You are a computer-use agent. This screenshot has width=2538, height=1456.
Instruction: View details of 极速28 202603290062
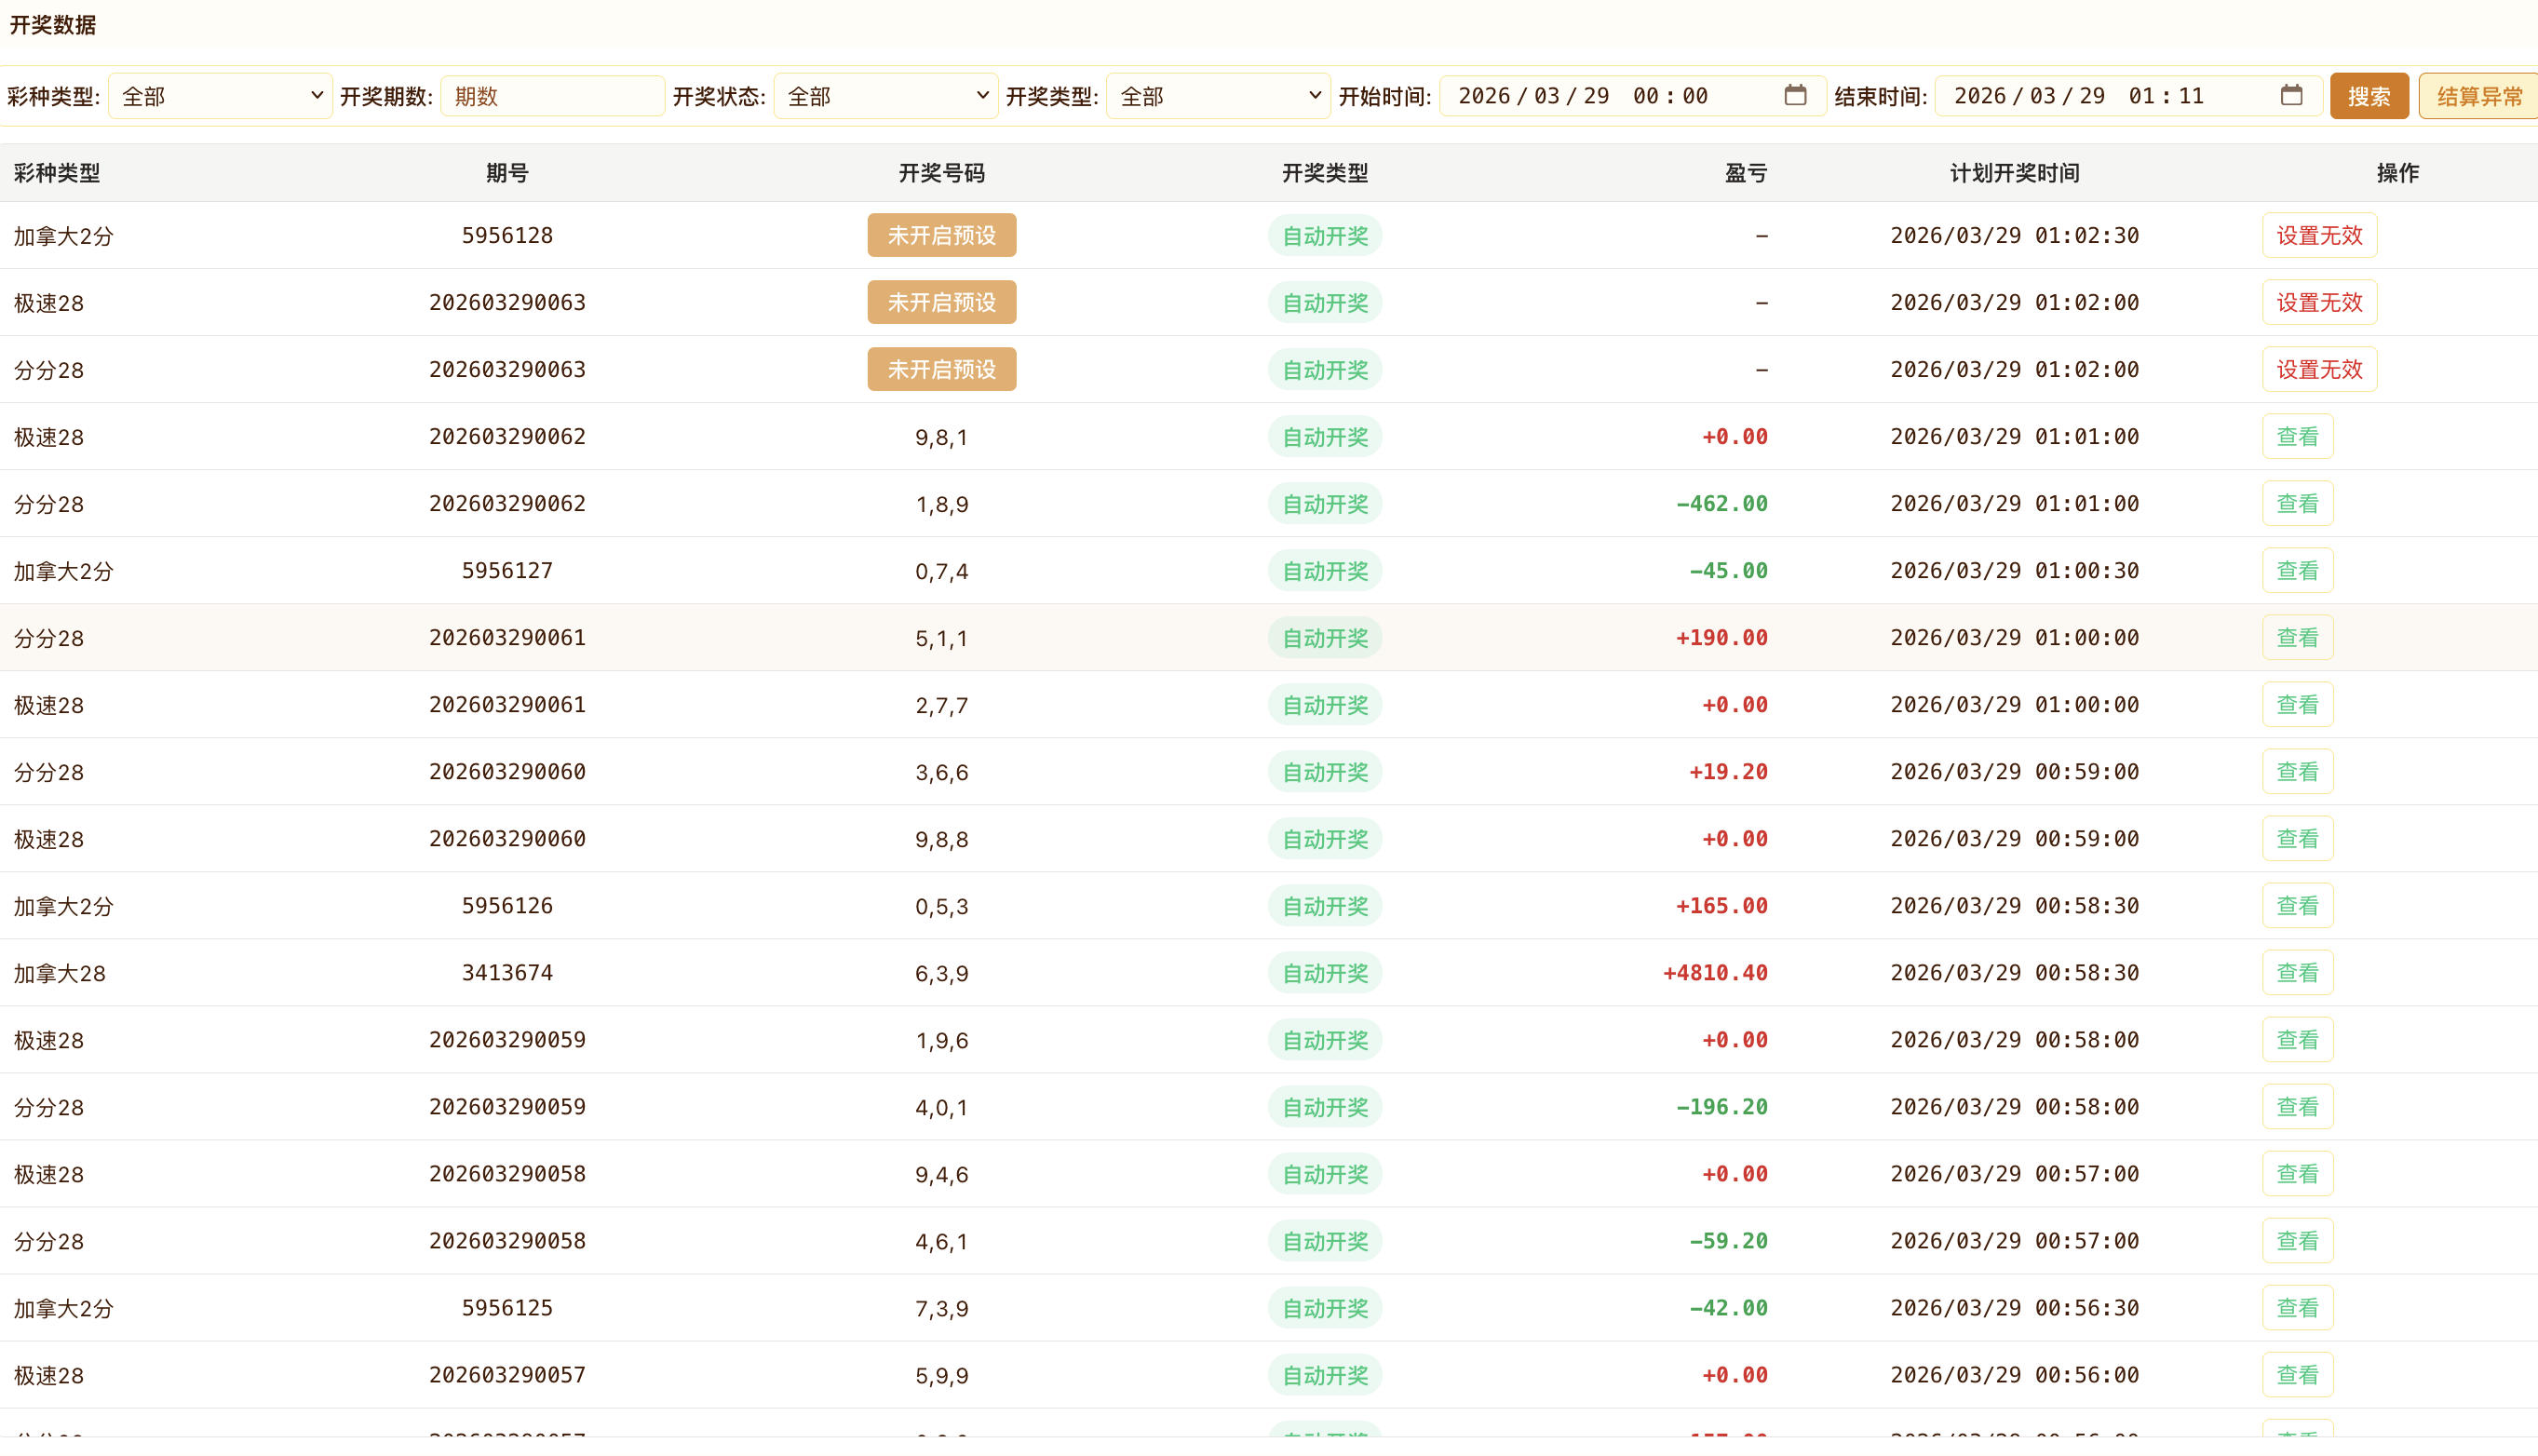coord(2297,436)
